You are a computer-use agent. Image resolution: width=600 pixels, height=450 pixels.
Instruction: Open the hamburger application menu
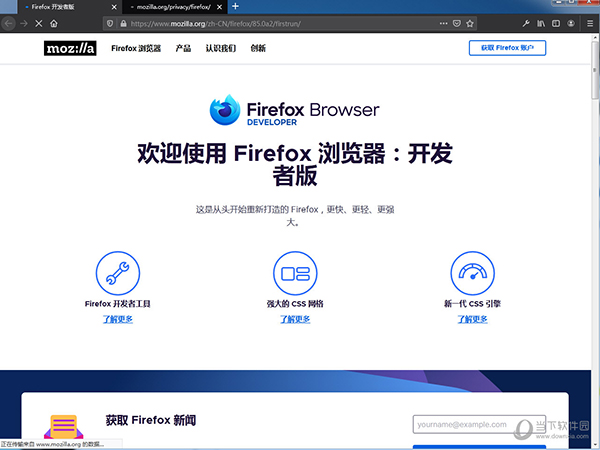pyautogui.click(x=590, y=23)
